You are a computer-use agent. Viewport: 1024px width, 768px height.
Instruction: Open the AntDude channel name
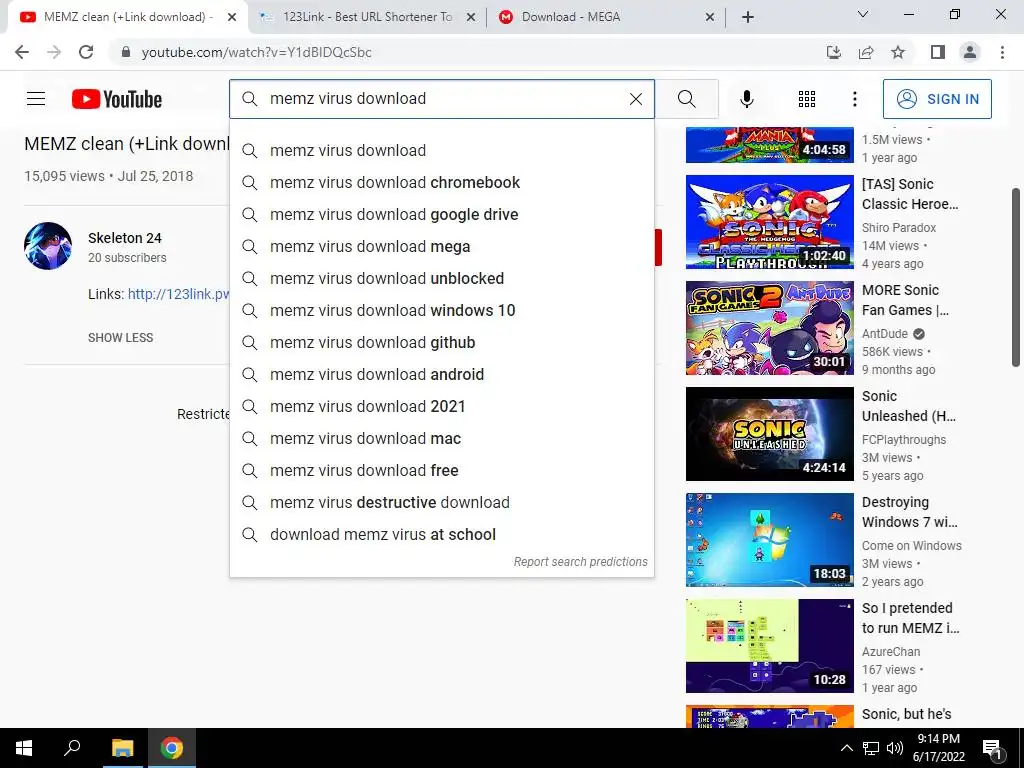885,334
